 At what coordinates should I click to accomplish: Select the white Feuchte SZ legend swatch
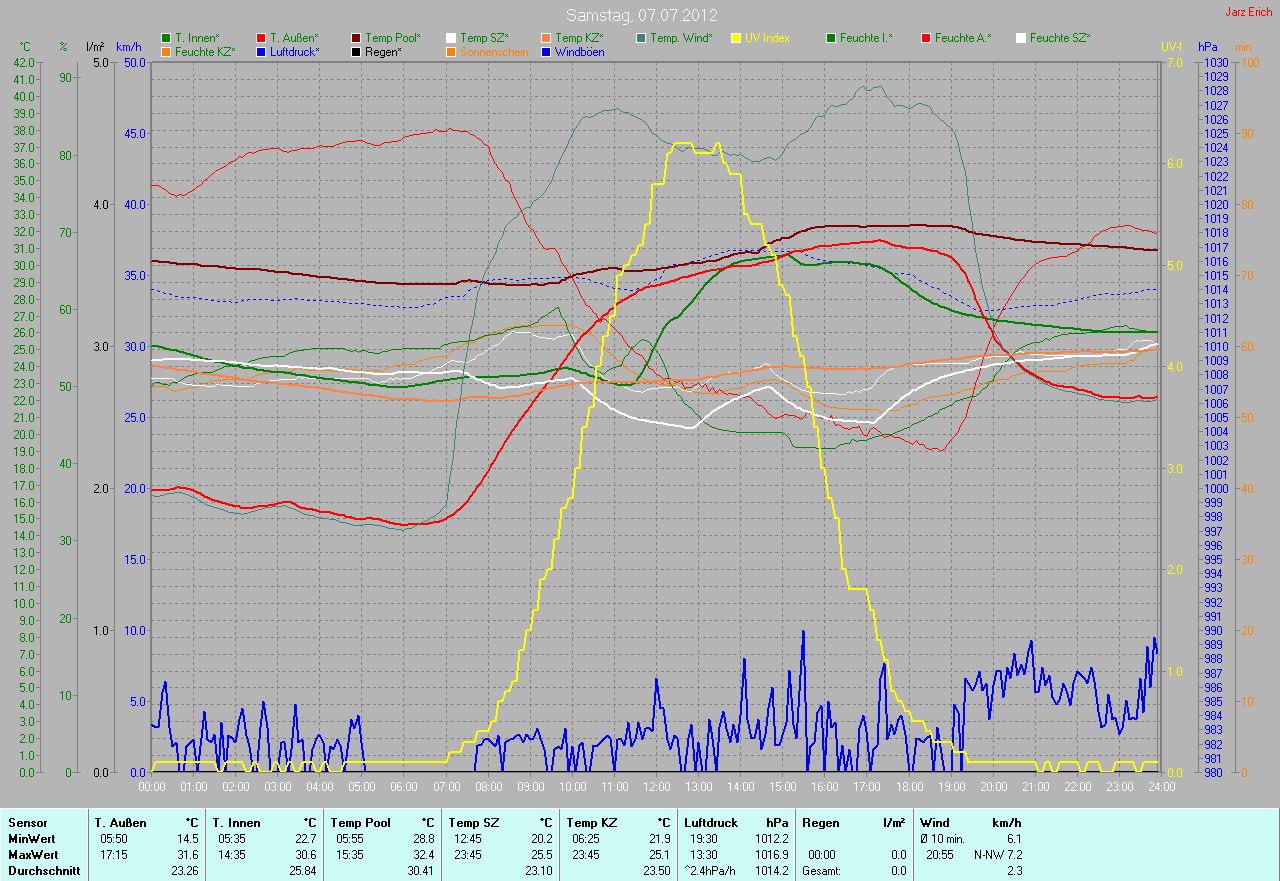coord(1021,38)
